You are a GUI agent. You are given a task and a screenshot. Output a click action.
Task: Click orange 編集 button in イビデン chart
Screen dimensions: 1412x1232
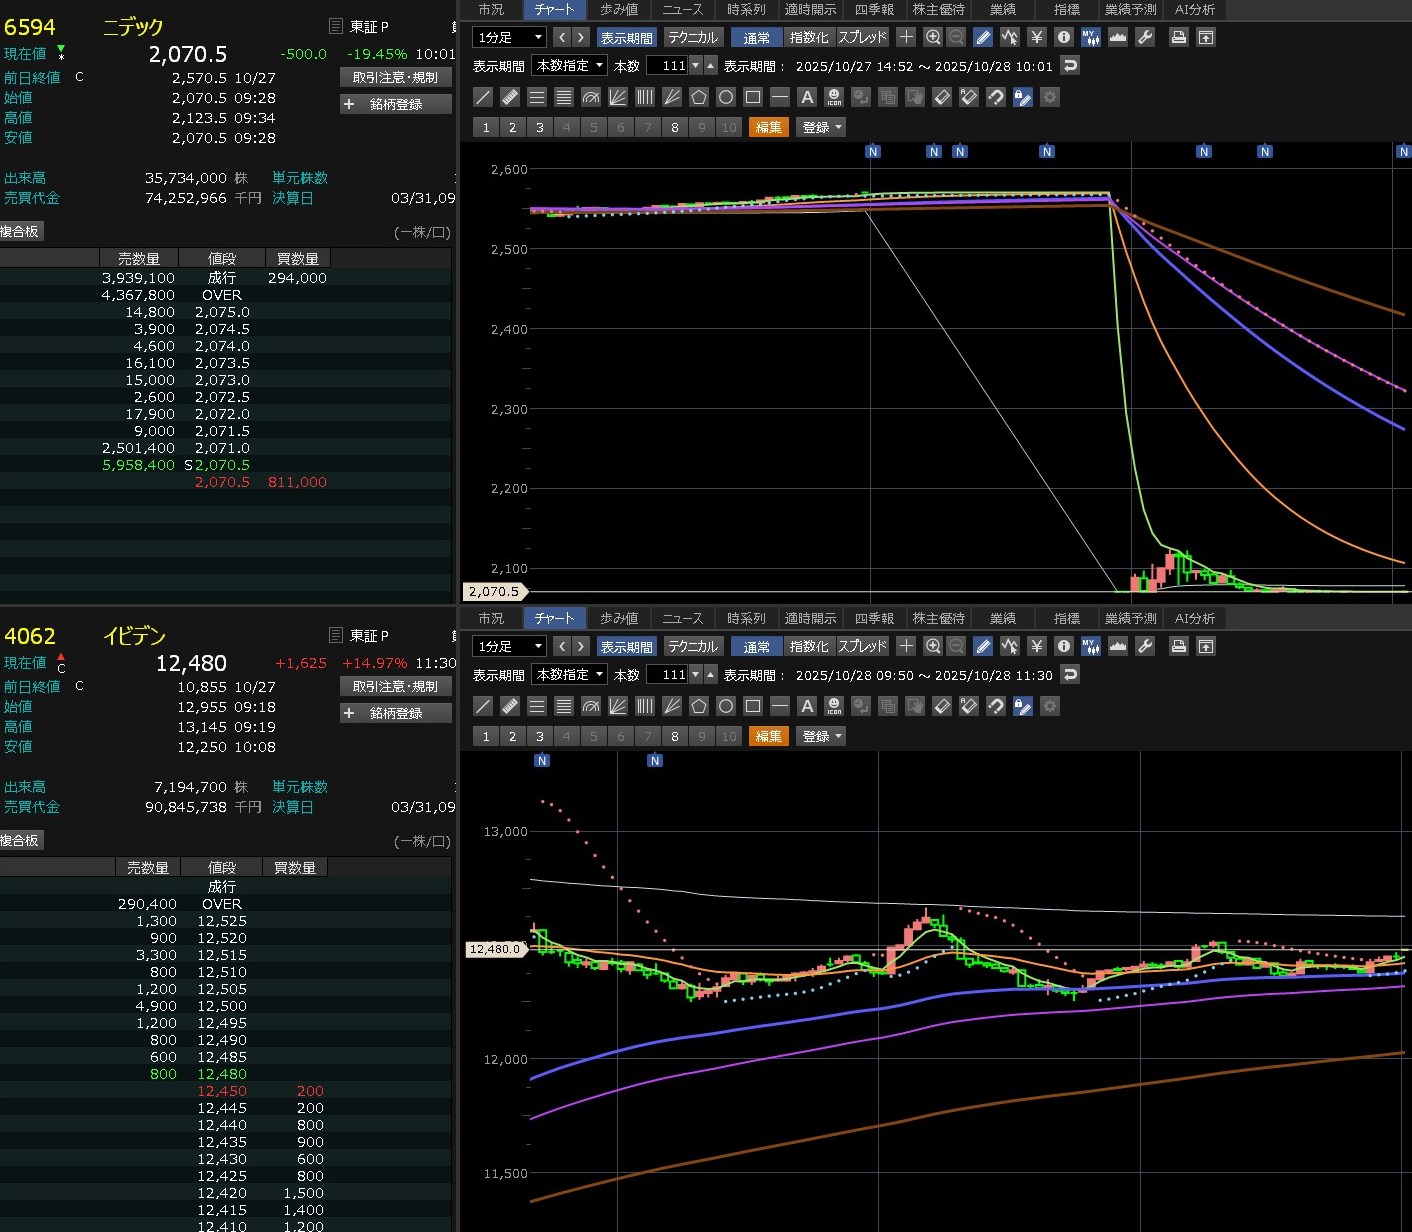coord(768,736)
